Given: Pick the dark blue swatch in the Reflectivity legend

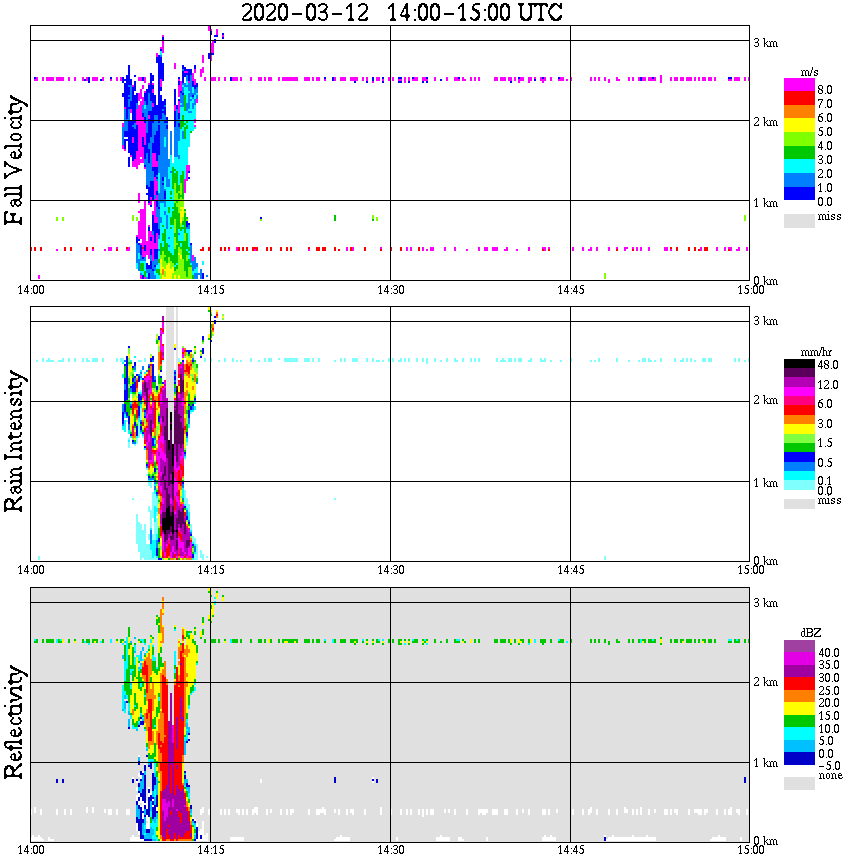Looking at the screenshot, I should (799, 758).
